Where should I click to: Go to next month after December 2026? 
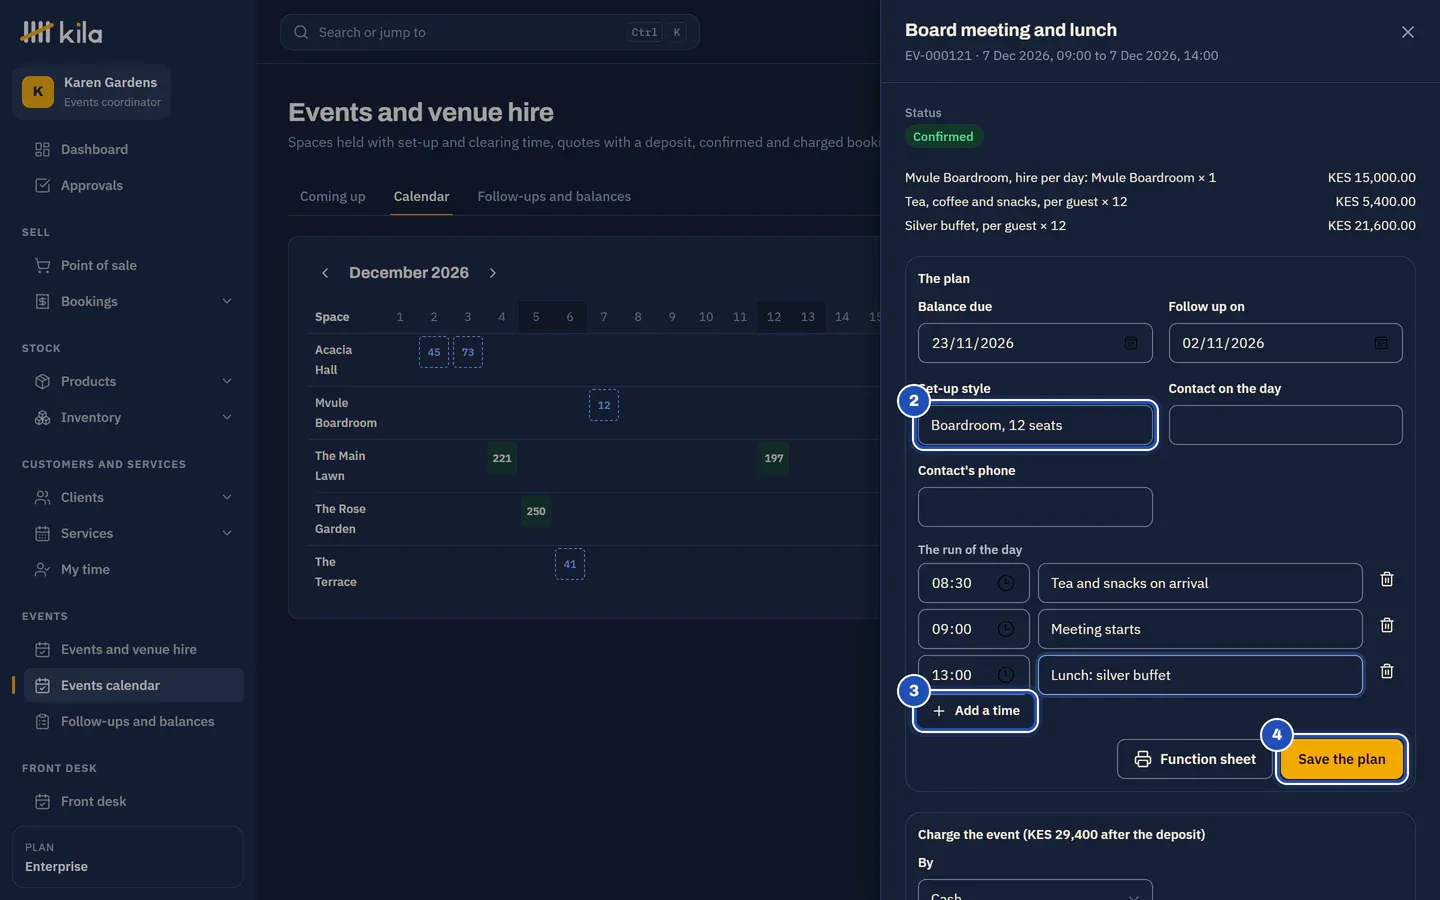[493, 273]
